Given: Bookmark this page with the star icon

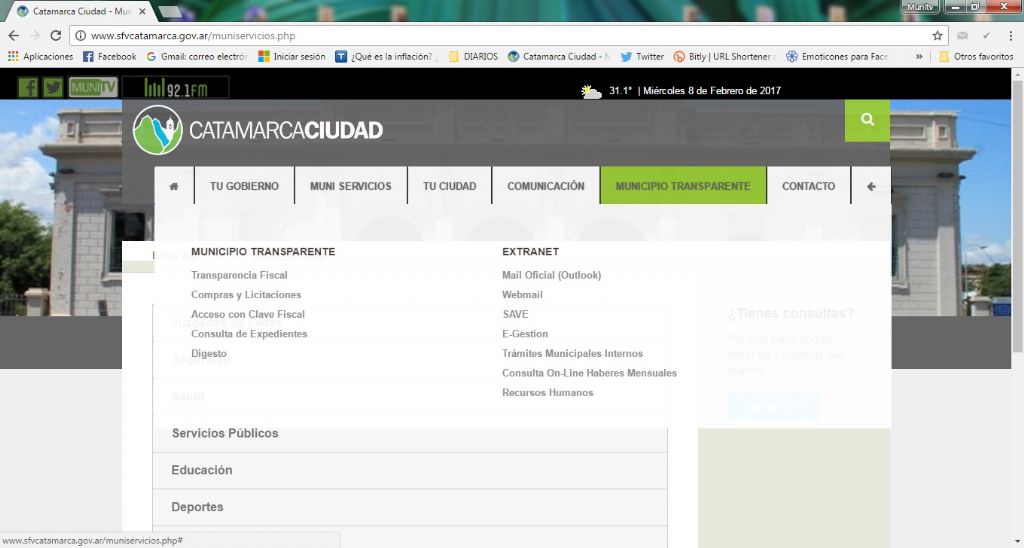Looking at the screenshot, I should point(937,35).
